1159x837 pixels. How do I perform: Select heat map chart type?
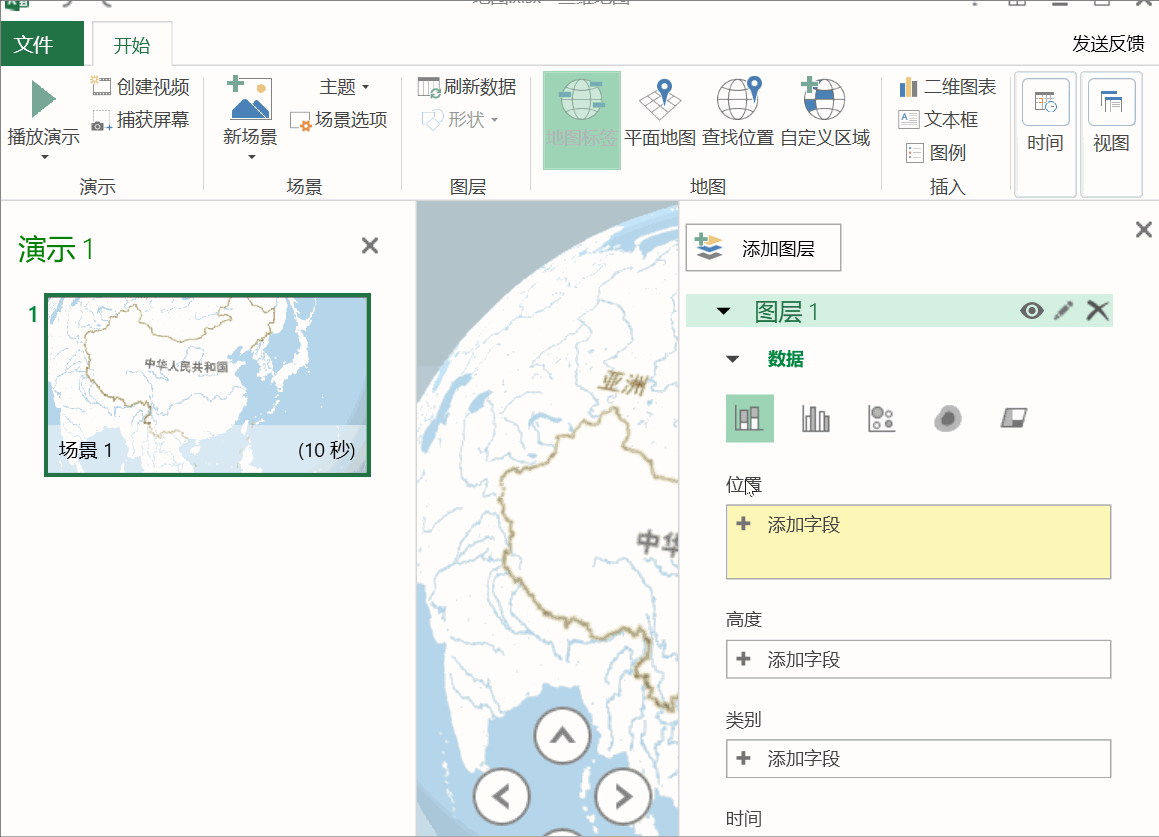click(x=948, y=418)
